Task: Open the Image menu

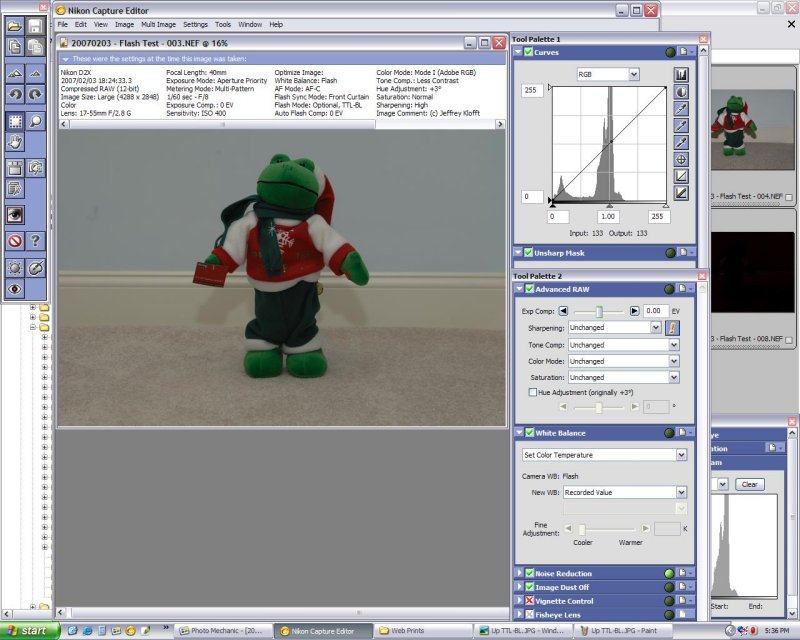Action: pyautogui.click(x=124, y=24)
